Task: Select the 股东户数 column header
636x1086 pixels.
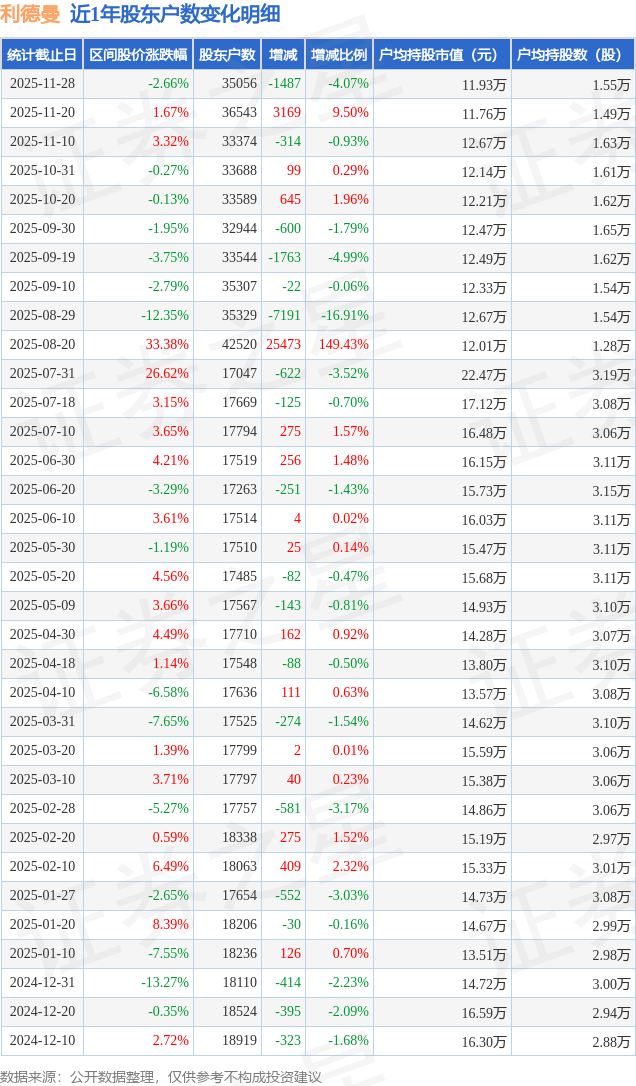Action: [227, 55]
